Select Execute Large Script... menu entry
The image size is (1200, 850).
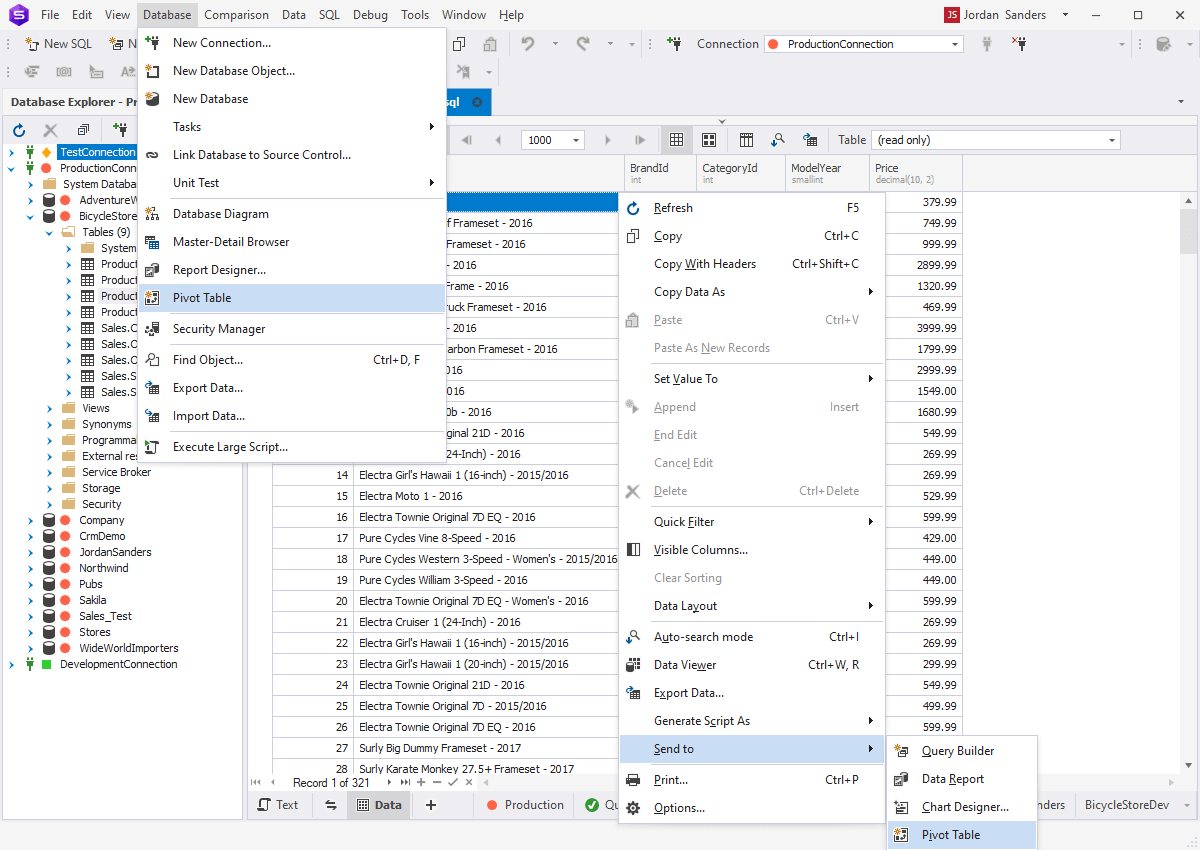(291, 447)
